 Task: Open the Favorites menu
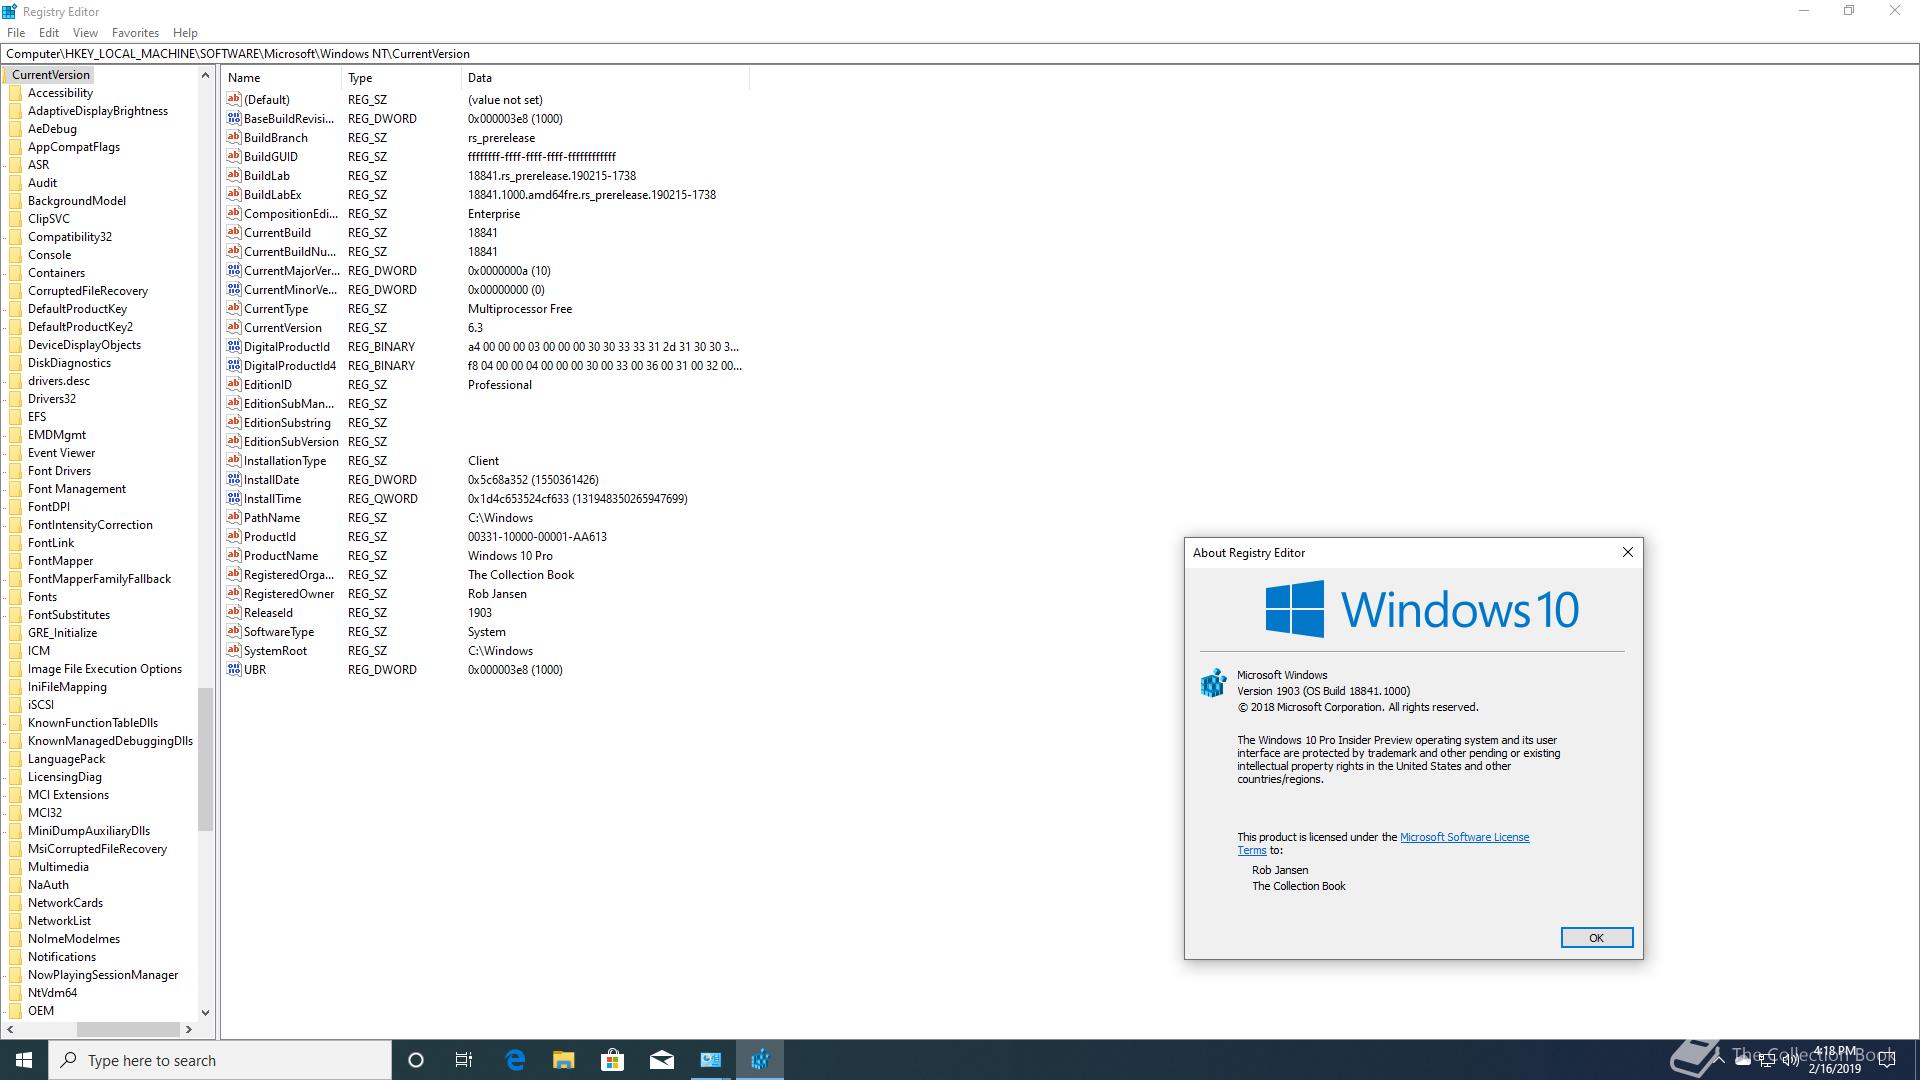point(135,33)
